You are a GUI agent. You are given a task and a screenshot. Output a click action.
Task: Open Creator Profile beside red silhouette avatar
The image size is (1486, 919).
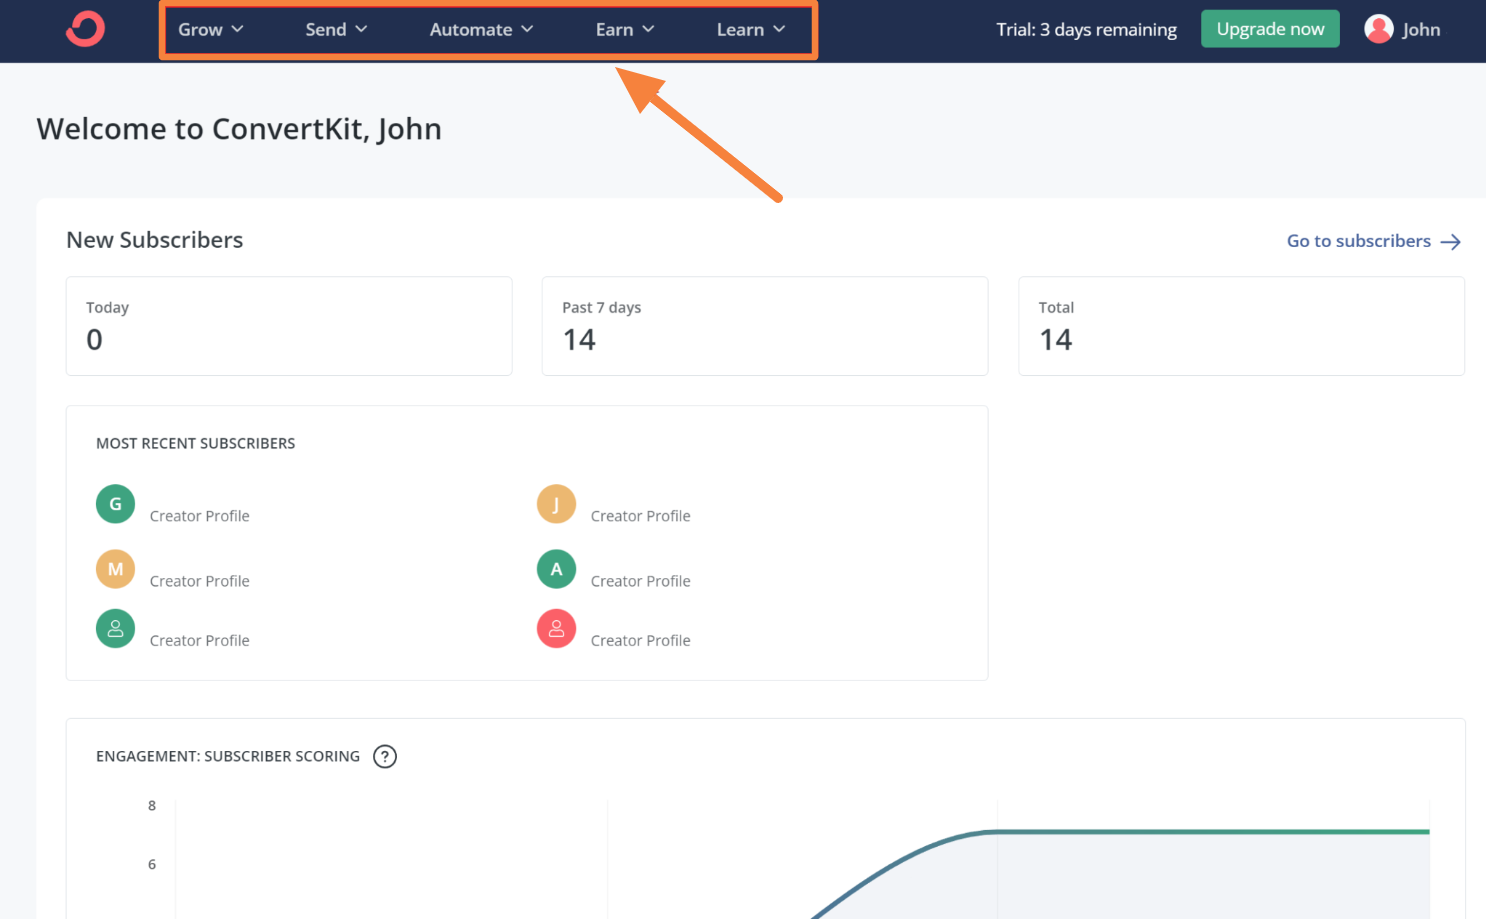click(x=641, y=641)
